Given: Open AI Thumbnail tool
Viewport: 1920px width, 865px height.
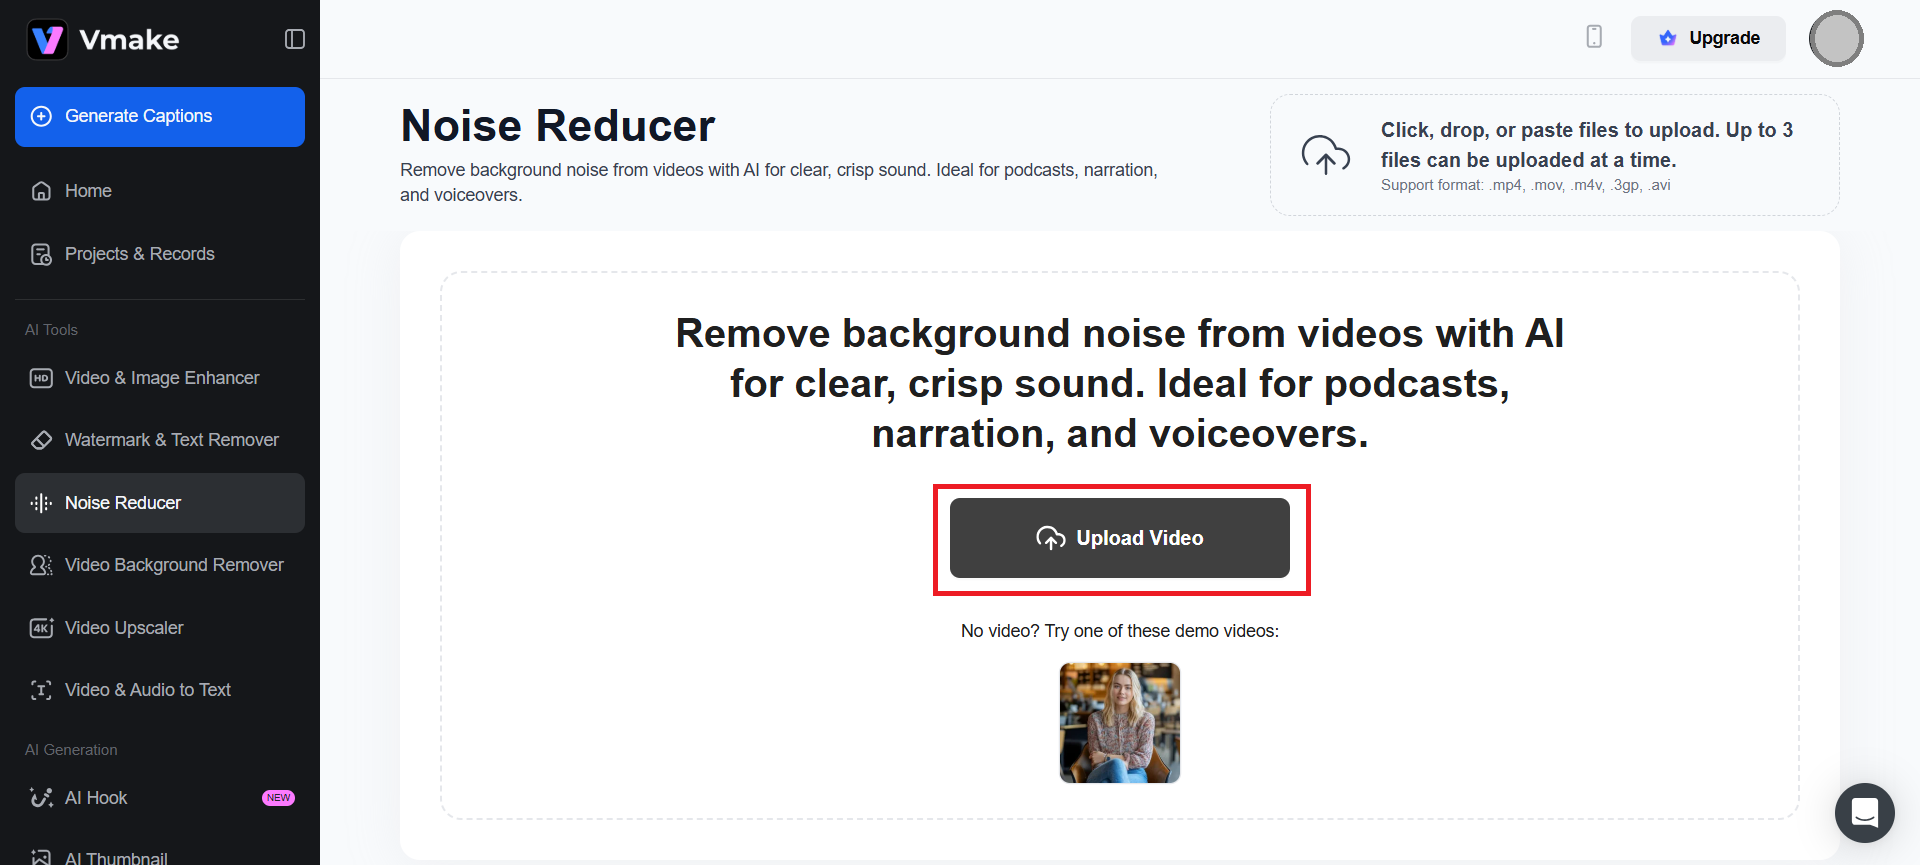Looking at the screenshot, I should tap(115, 857).
